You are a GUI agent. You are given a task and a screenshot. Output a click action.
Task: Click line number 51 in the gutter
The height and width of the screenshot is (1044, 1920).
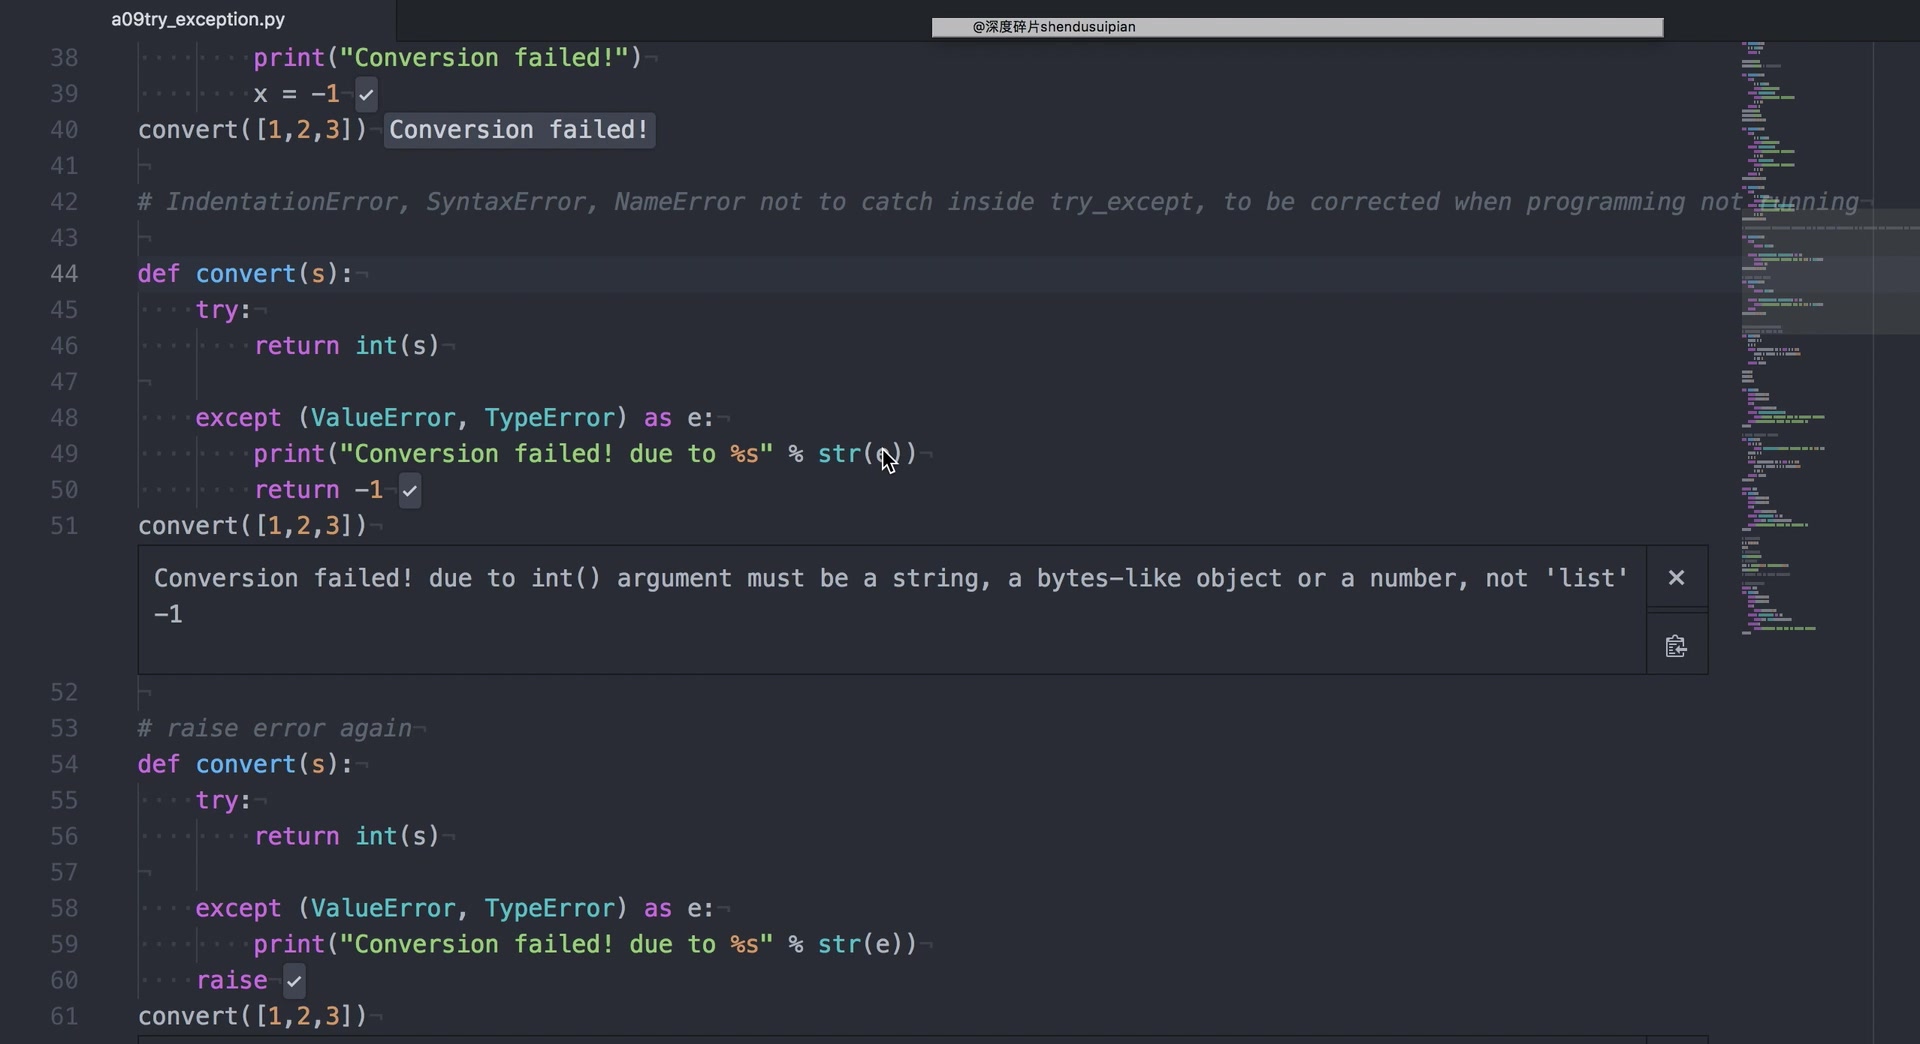(x=64, y=526)
